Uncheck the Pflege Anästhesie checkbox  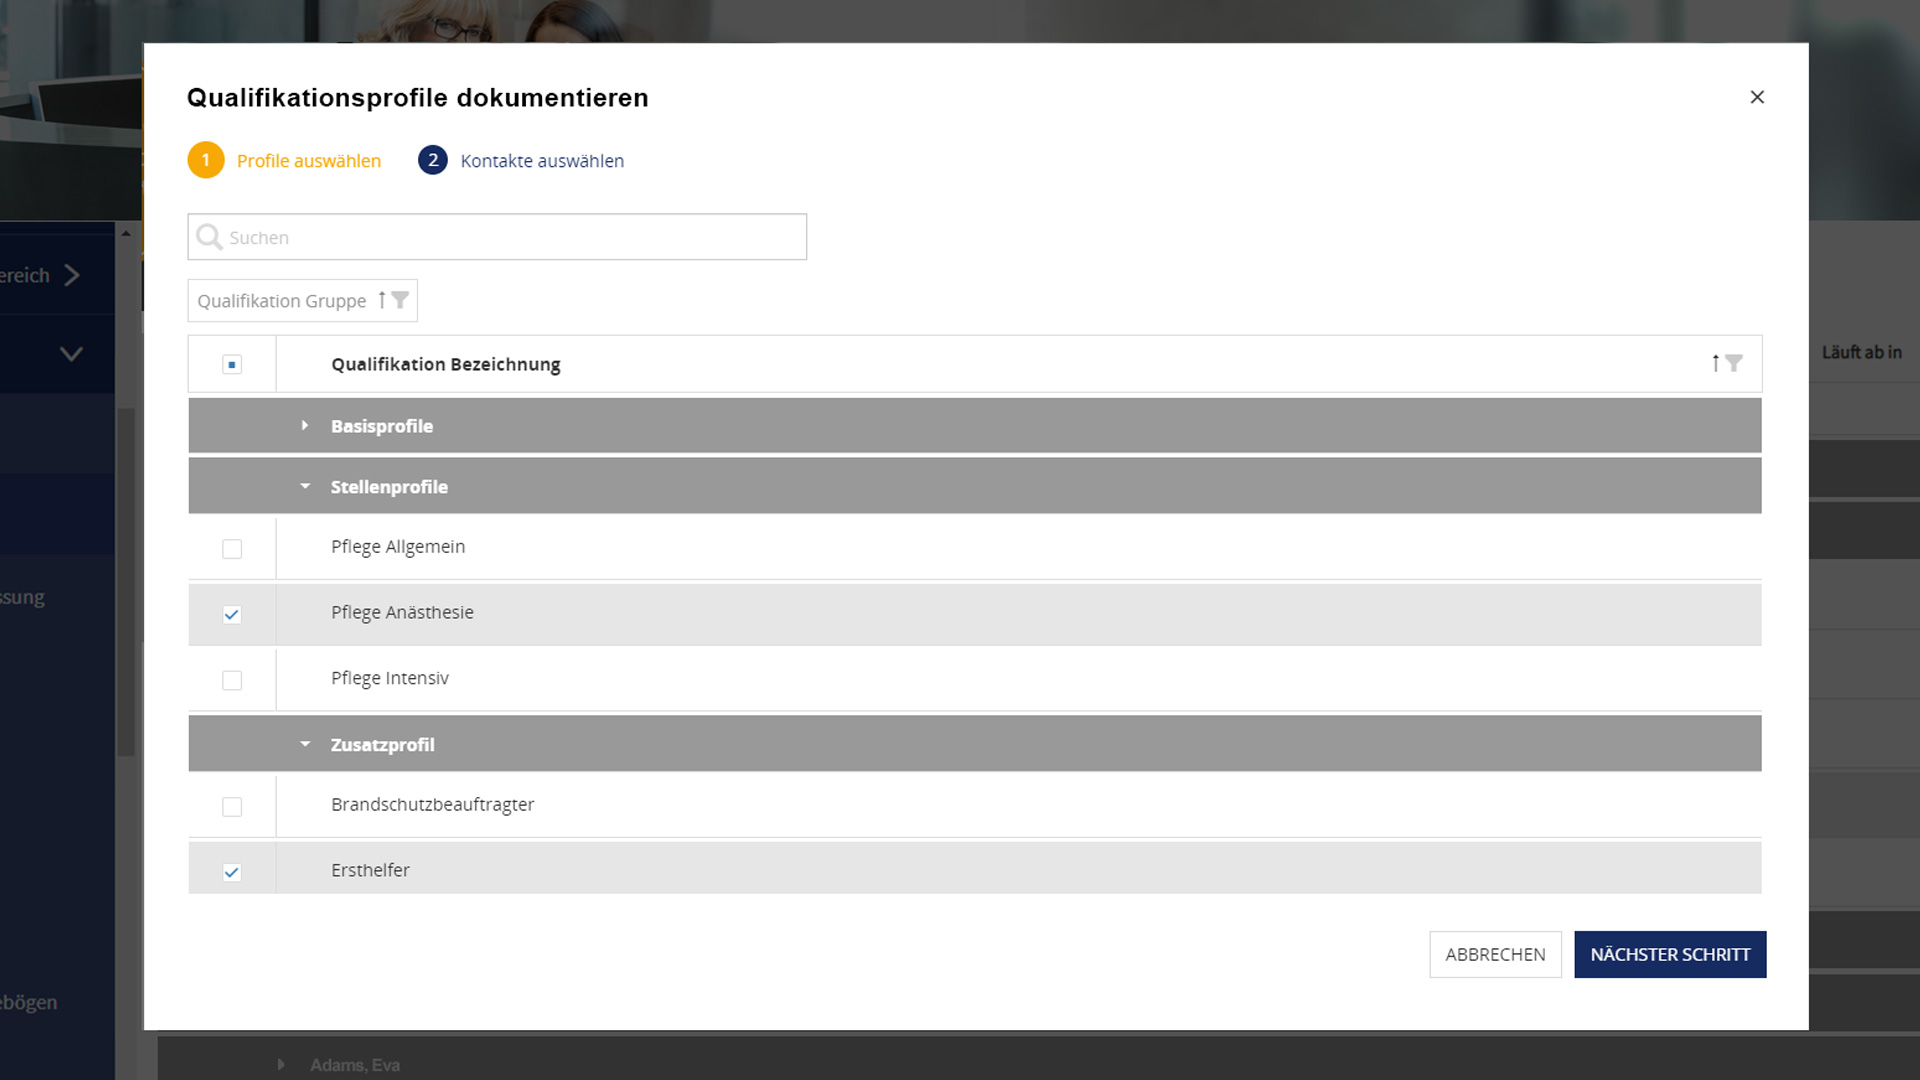coord(232,615)
